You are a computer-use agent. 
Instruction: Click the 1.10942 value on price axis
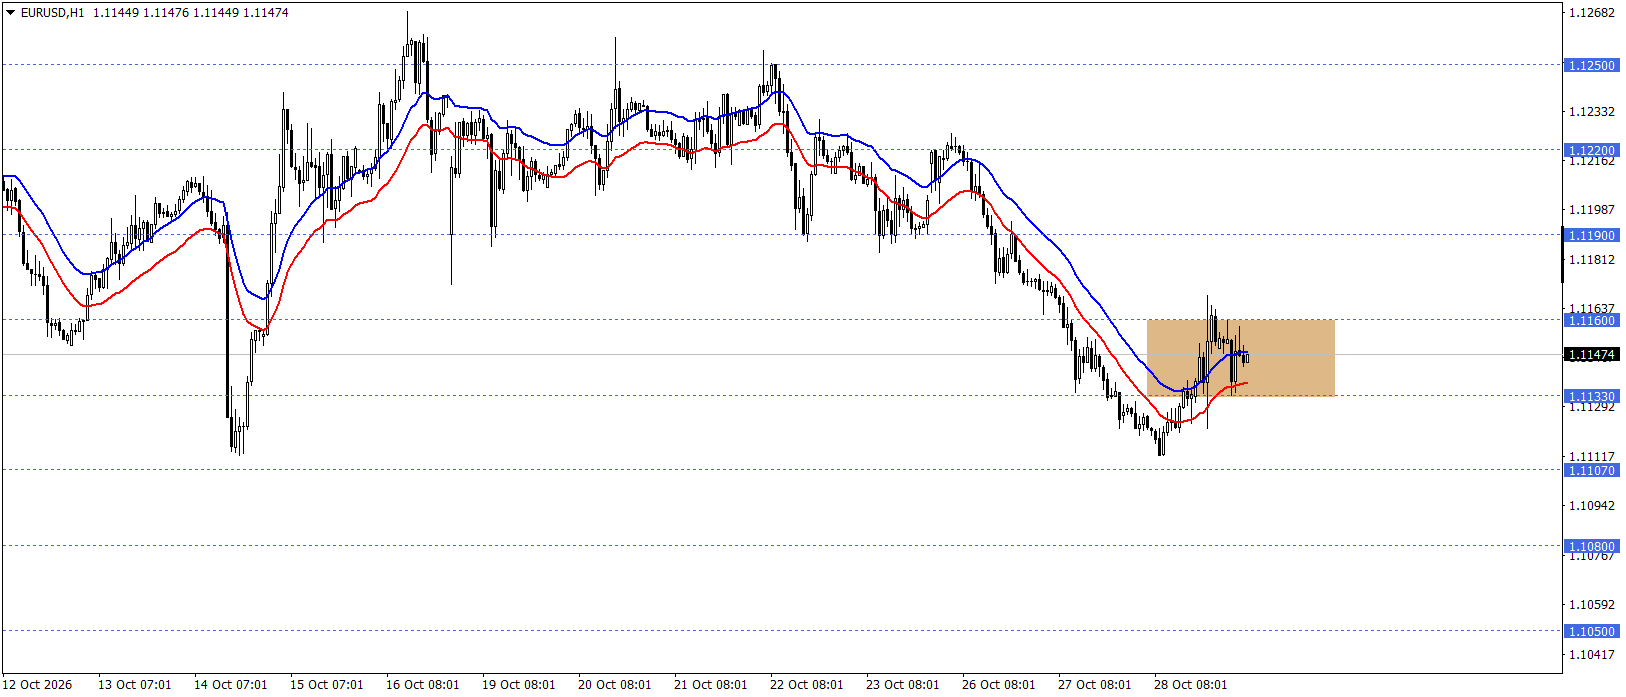pos(1591,506)
